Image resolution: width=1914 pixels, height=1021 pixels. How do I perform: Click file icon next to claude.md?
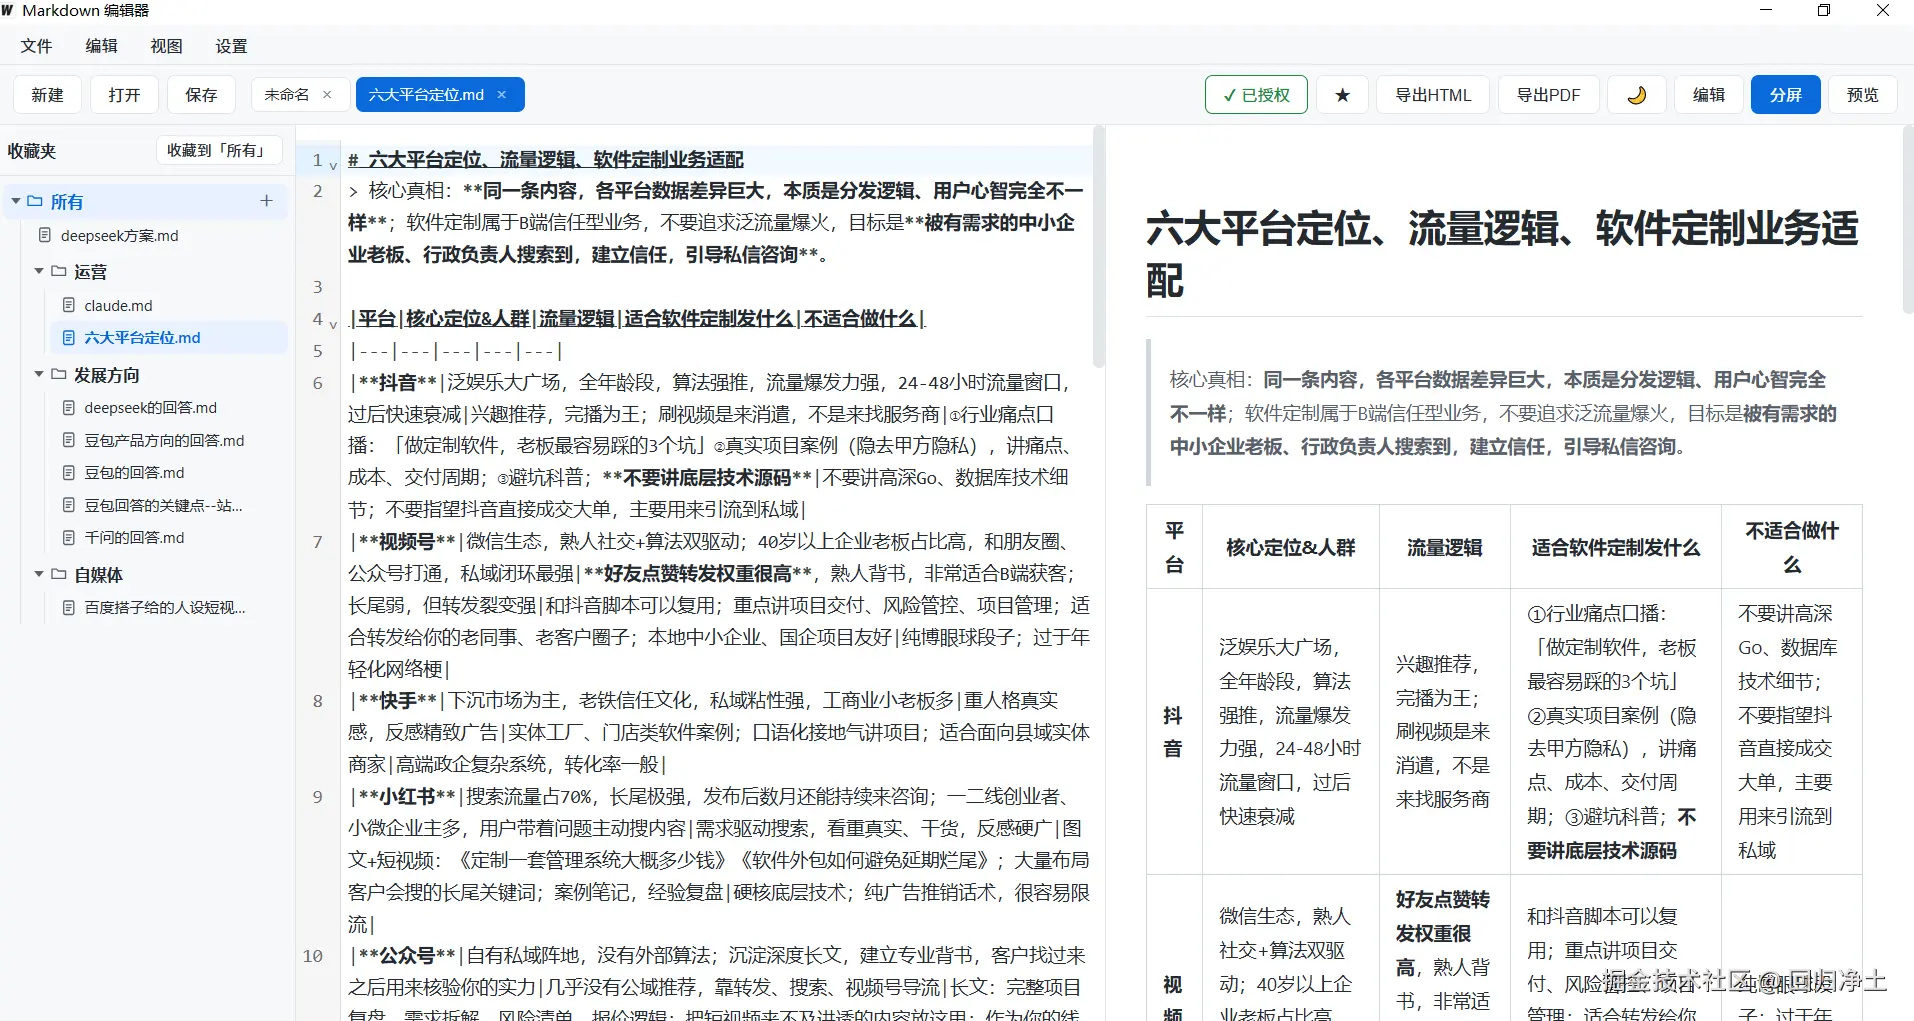69,305
